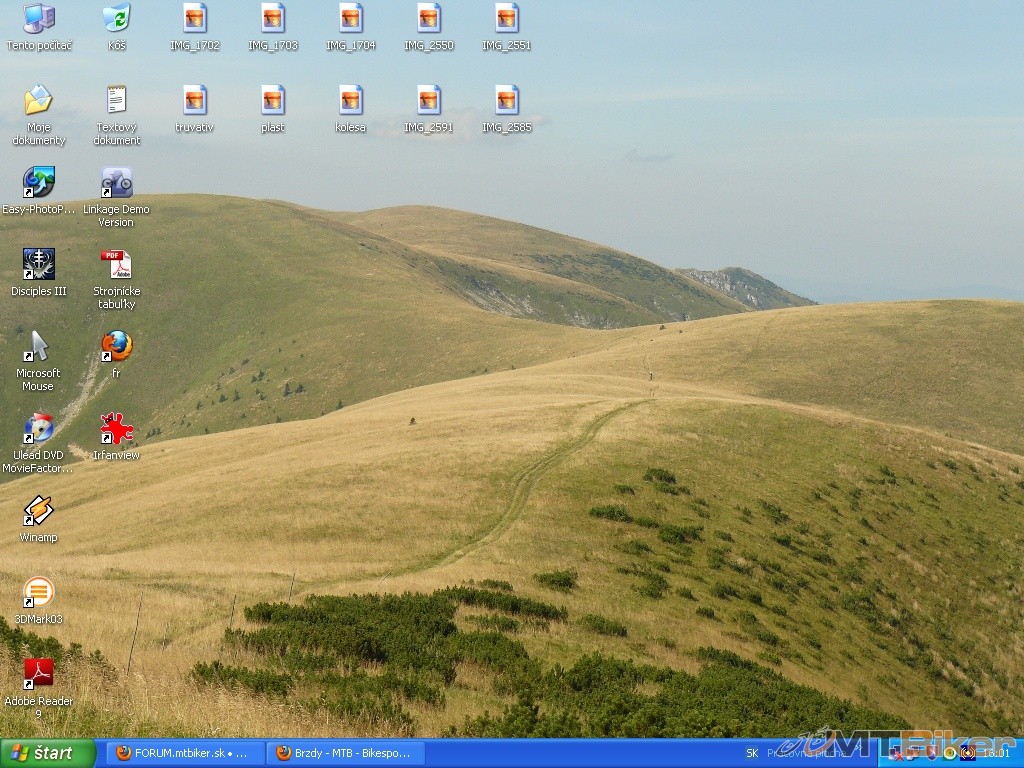Select the kolesa image file
The height and width of the screenshot is (768, 1024).
tap(350, 101)
